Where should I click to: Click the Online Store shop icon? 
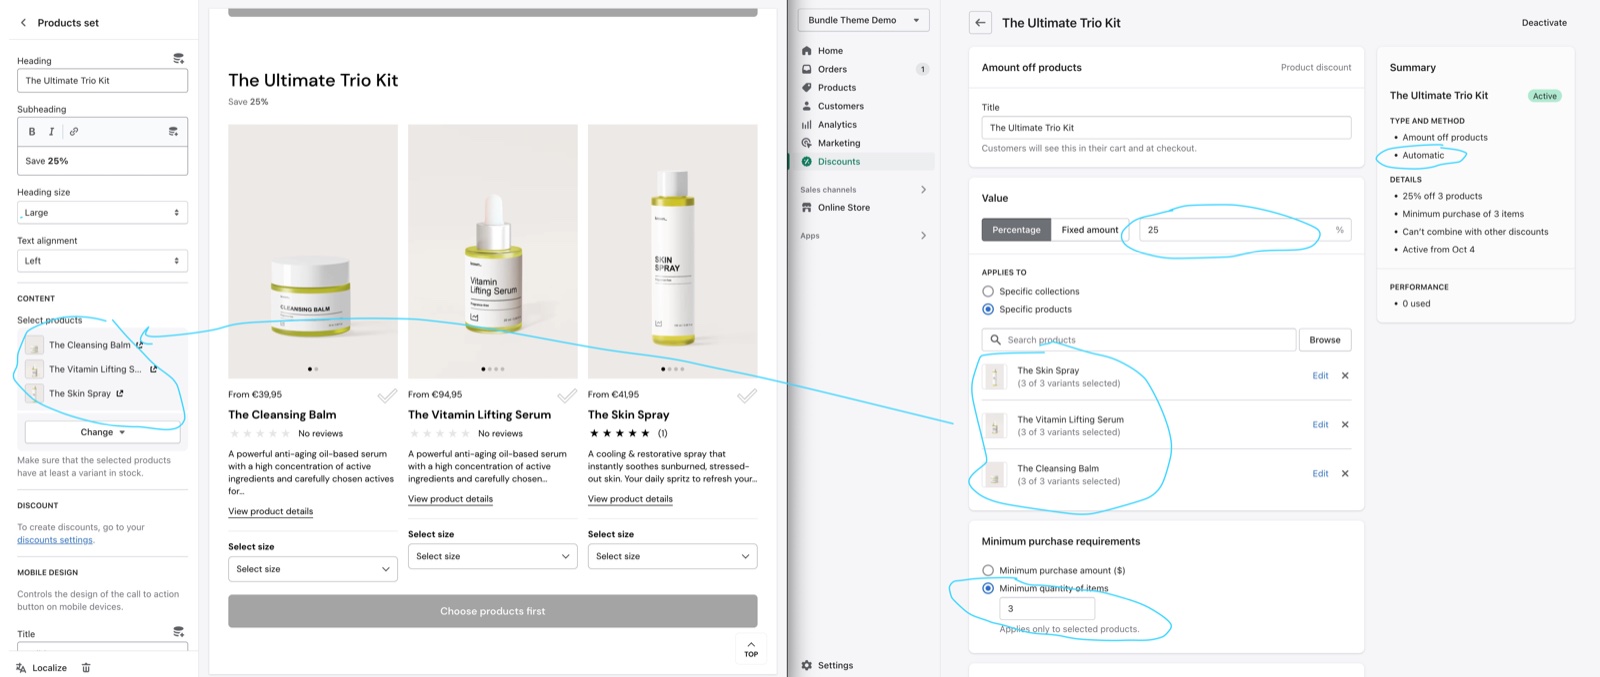(x=807, y=208)
